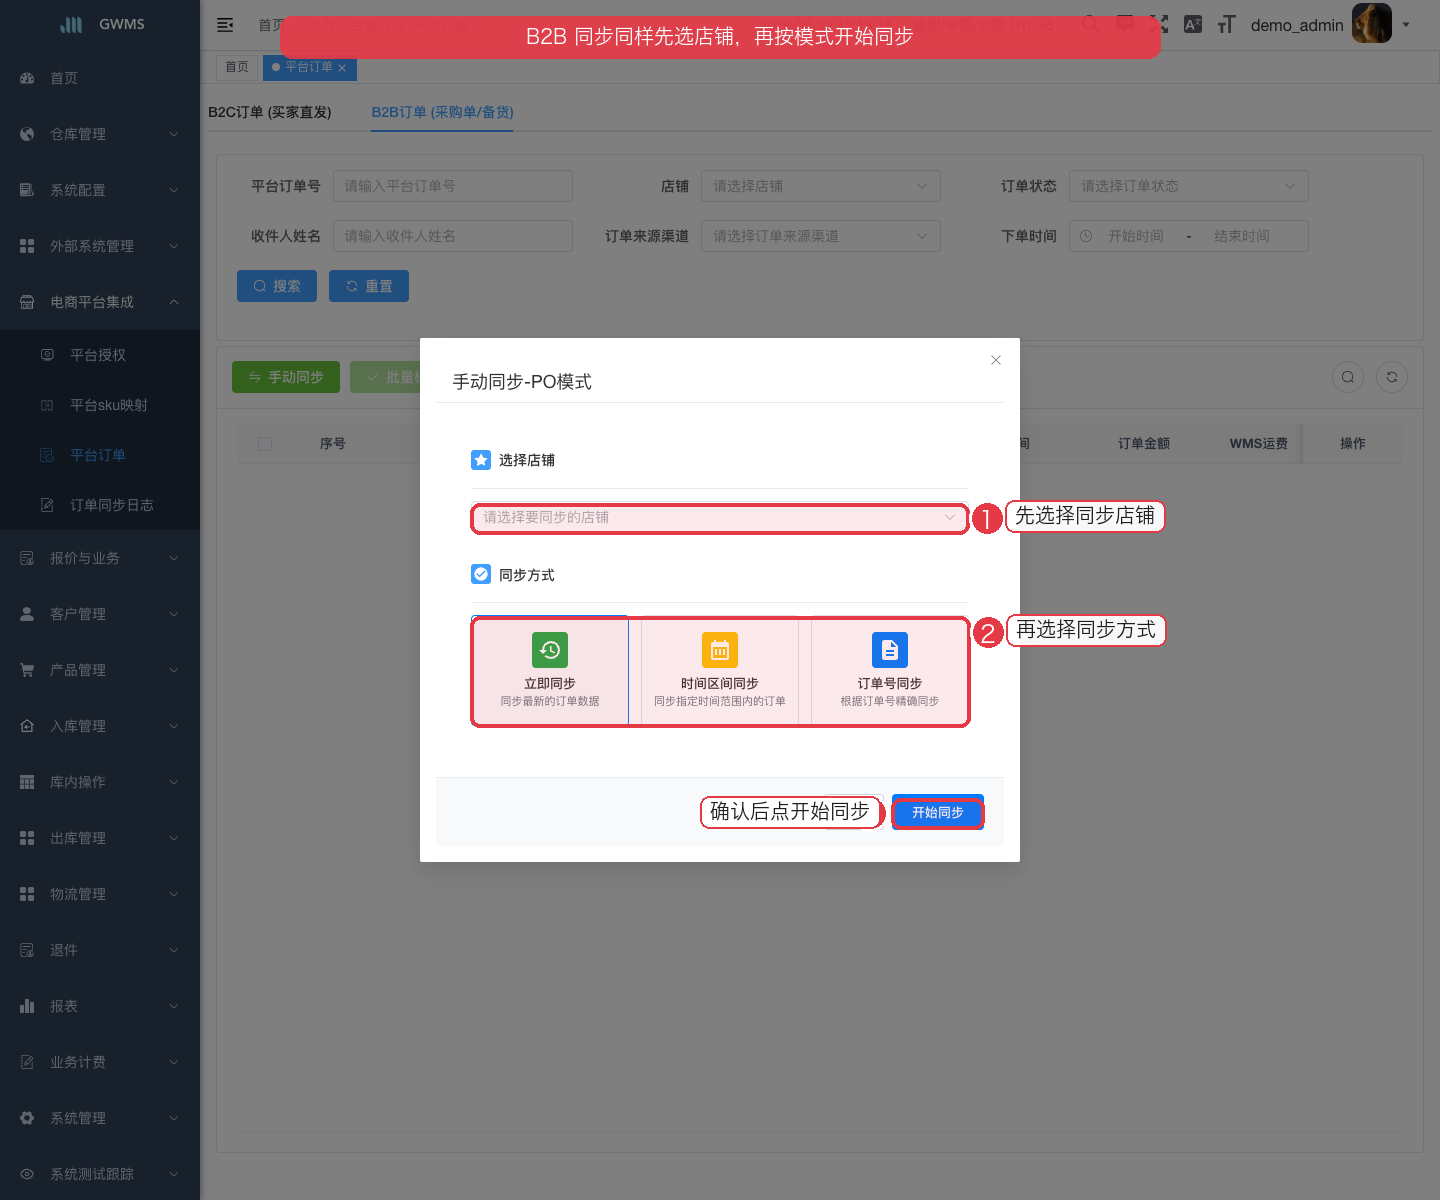Image resolution: width=1440 pixels, height=1200 pixels.
Task: Collapse 电商平台集成 sidebar menu
Action: [x=100, y=302]
